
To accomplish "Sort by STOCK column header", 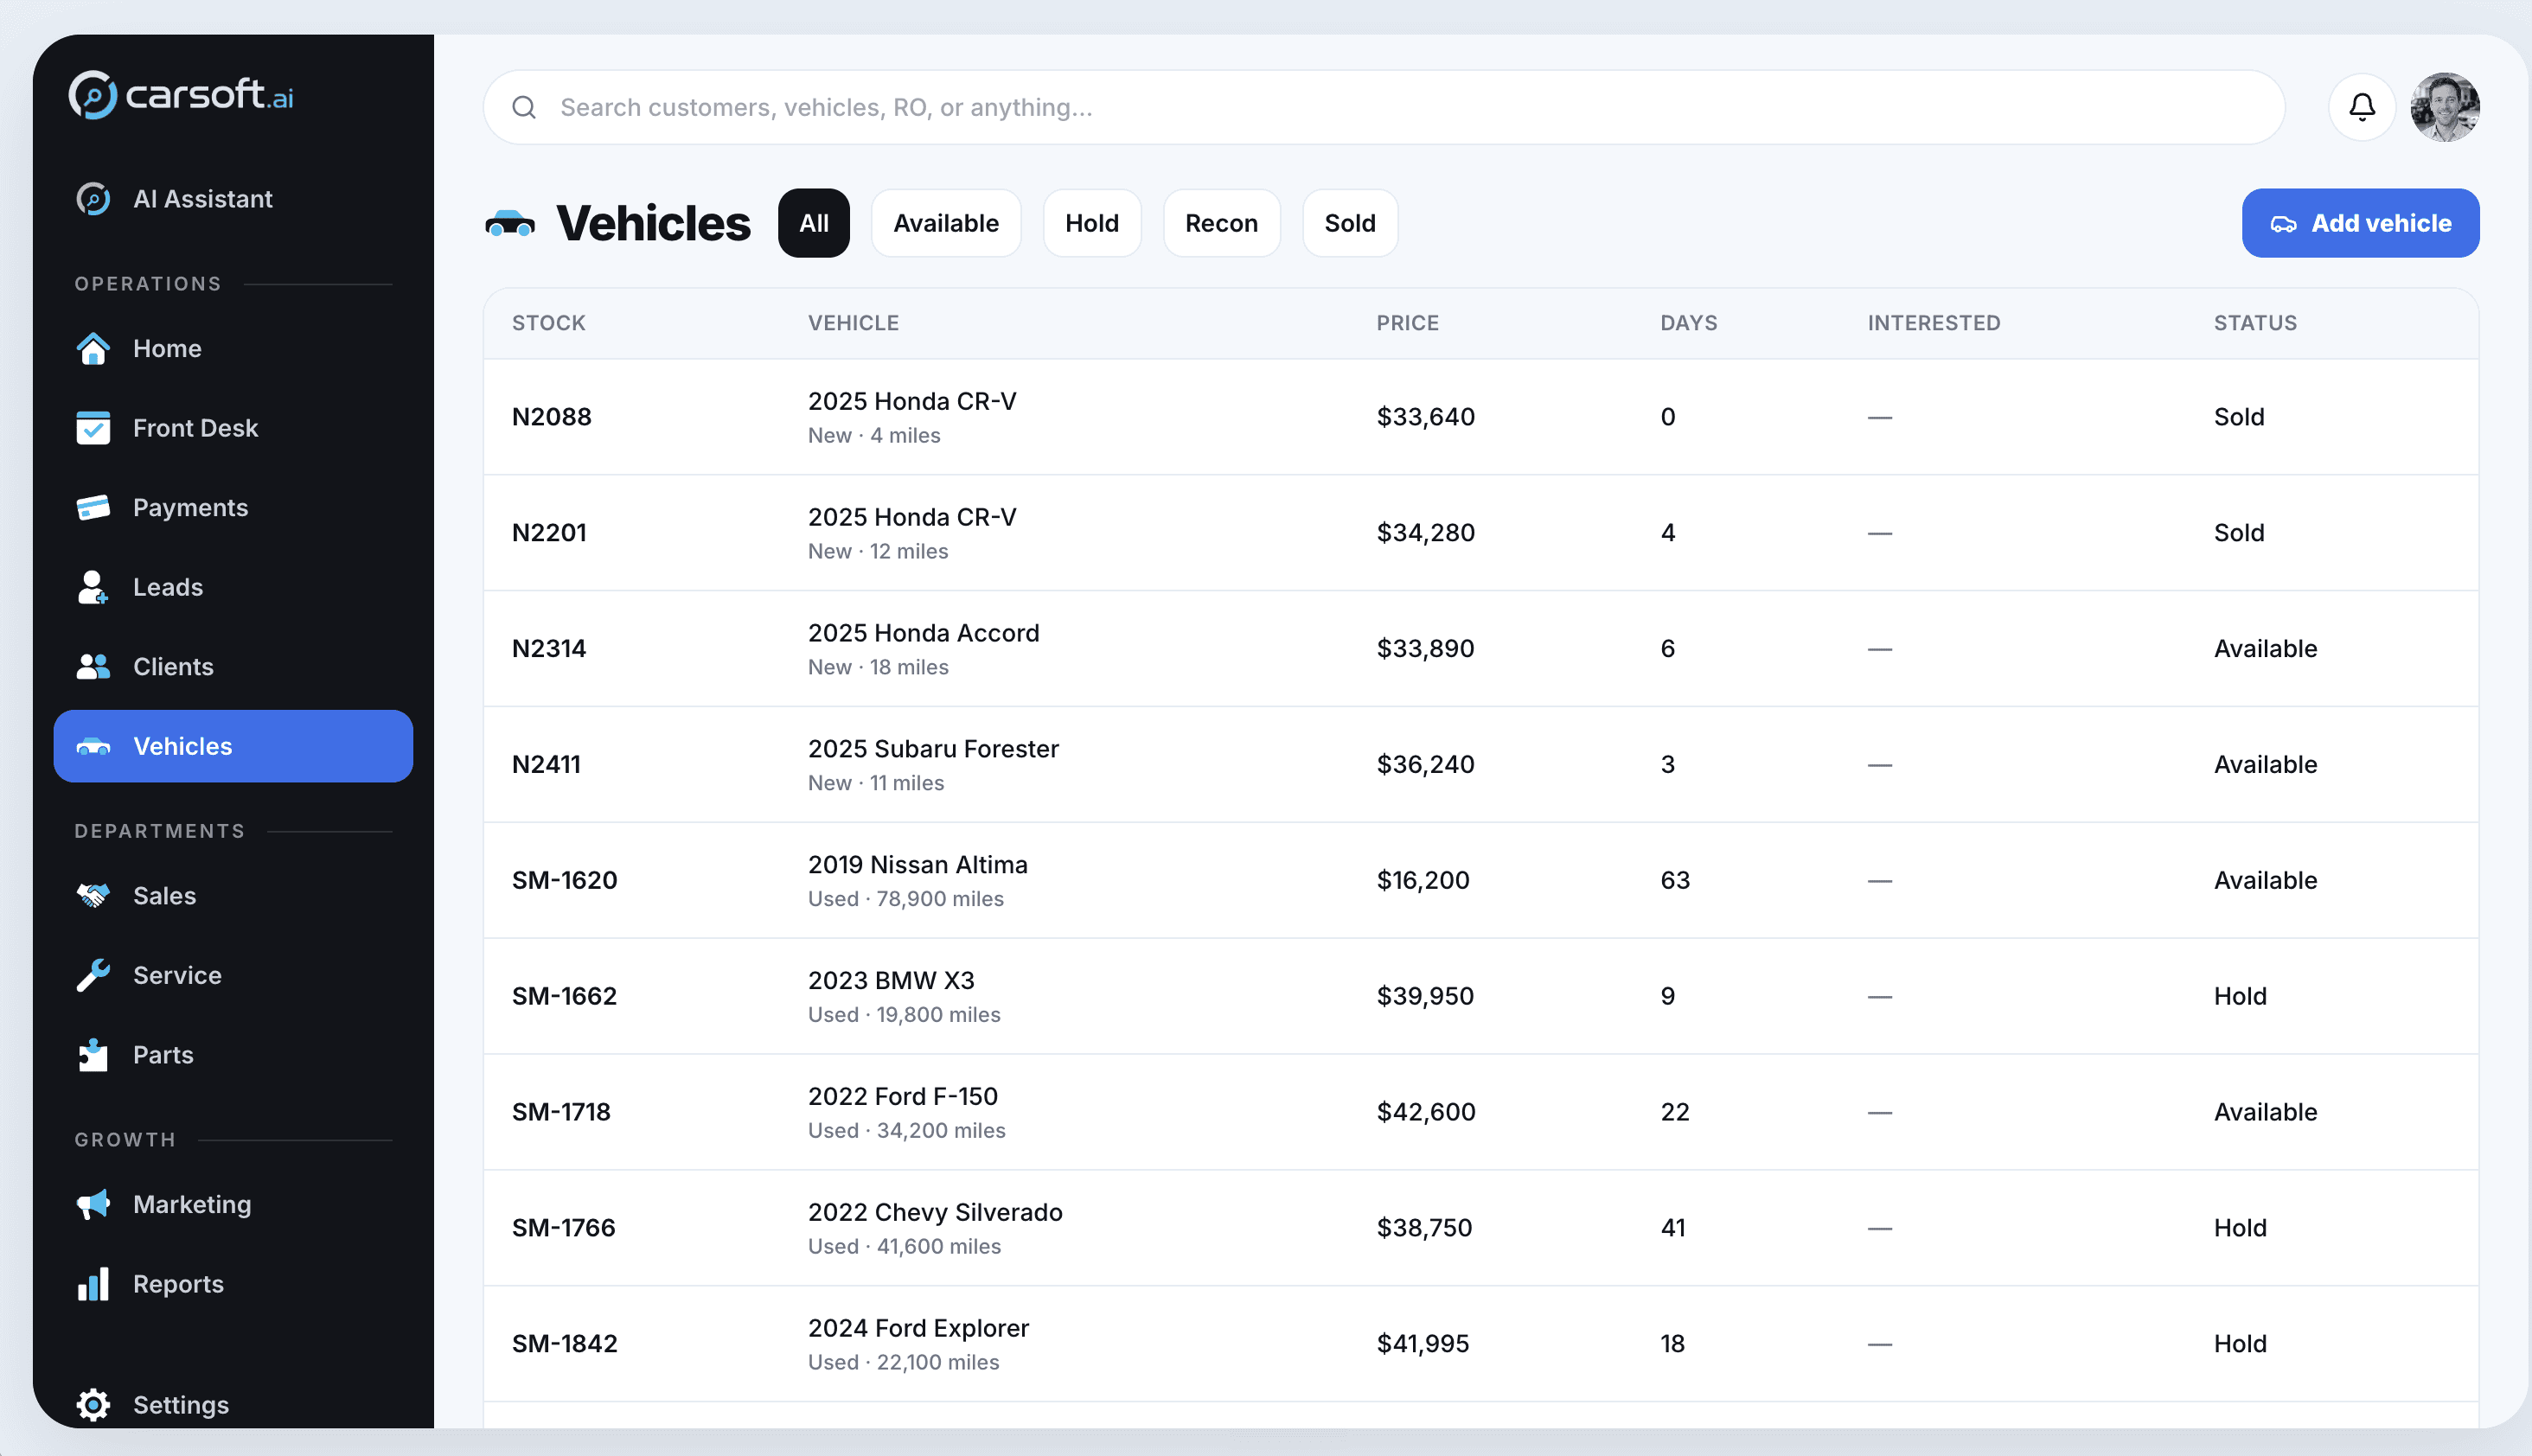I will coord(549,323).
